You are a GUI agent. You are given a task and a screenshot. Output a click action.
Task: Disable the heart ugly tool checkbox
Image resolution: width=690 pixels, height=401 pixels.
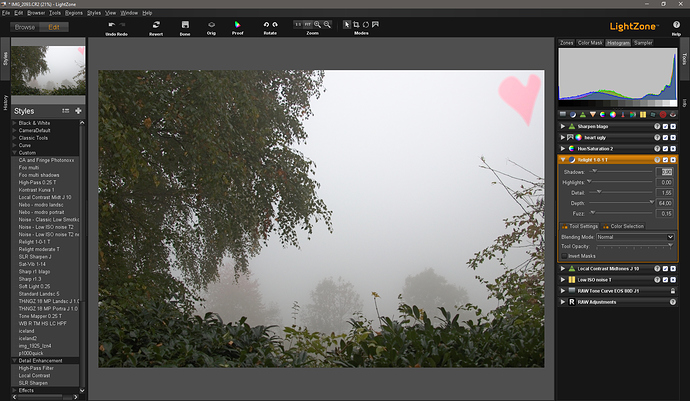click(665, 137)
